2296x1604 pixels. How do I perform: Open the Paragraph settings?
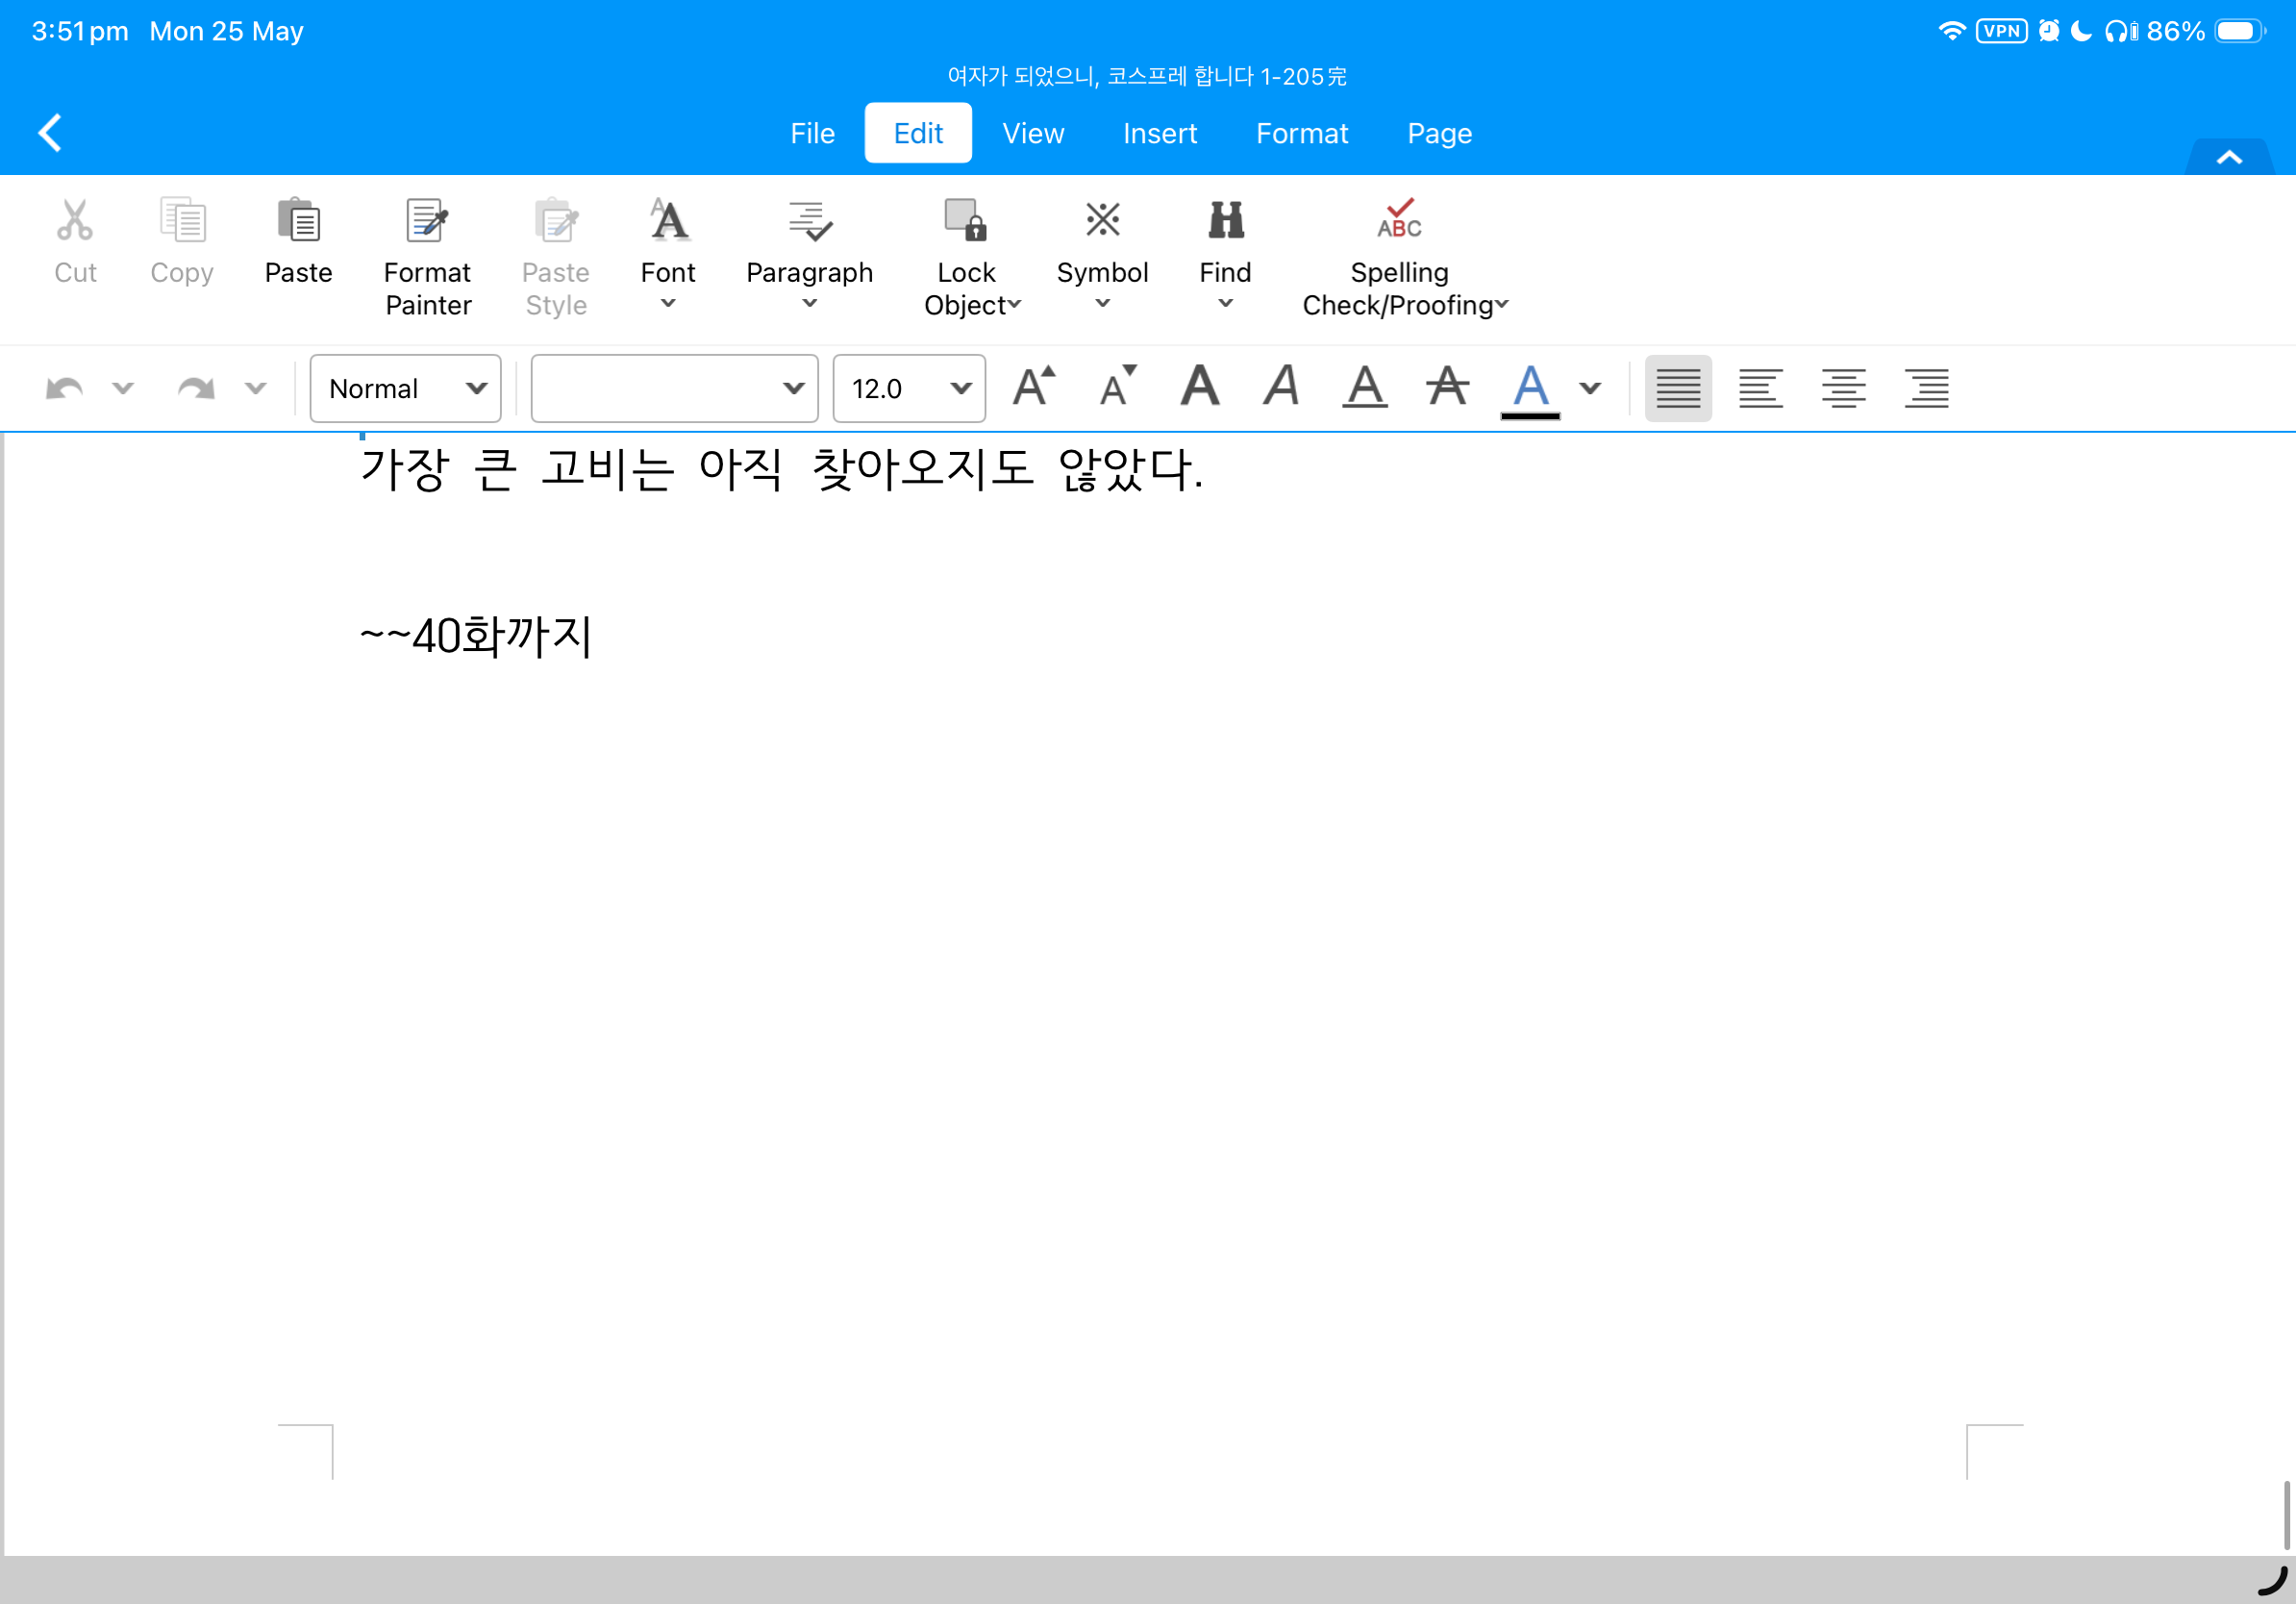click(809, 221)
